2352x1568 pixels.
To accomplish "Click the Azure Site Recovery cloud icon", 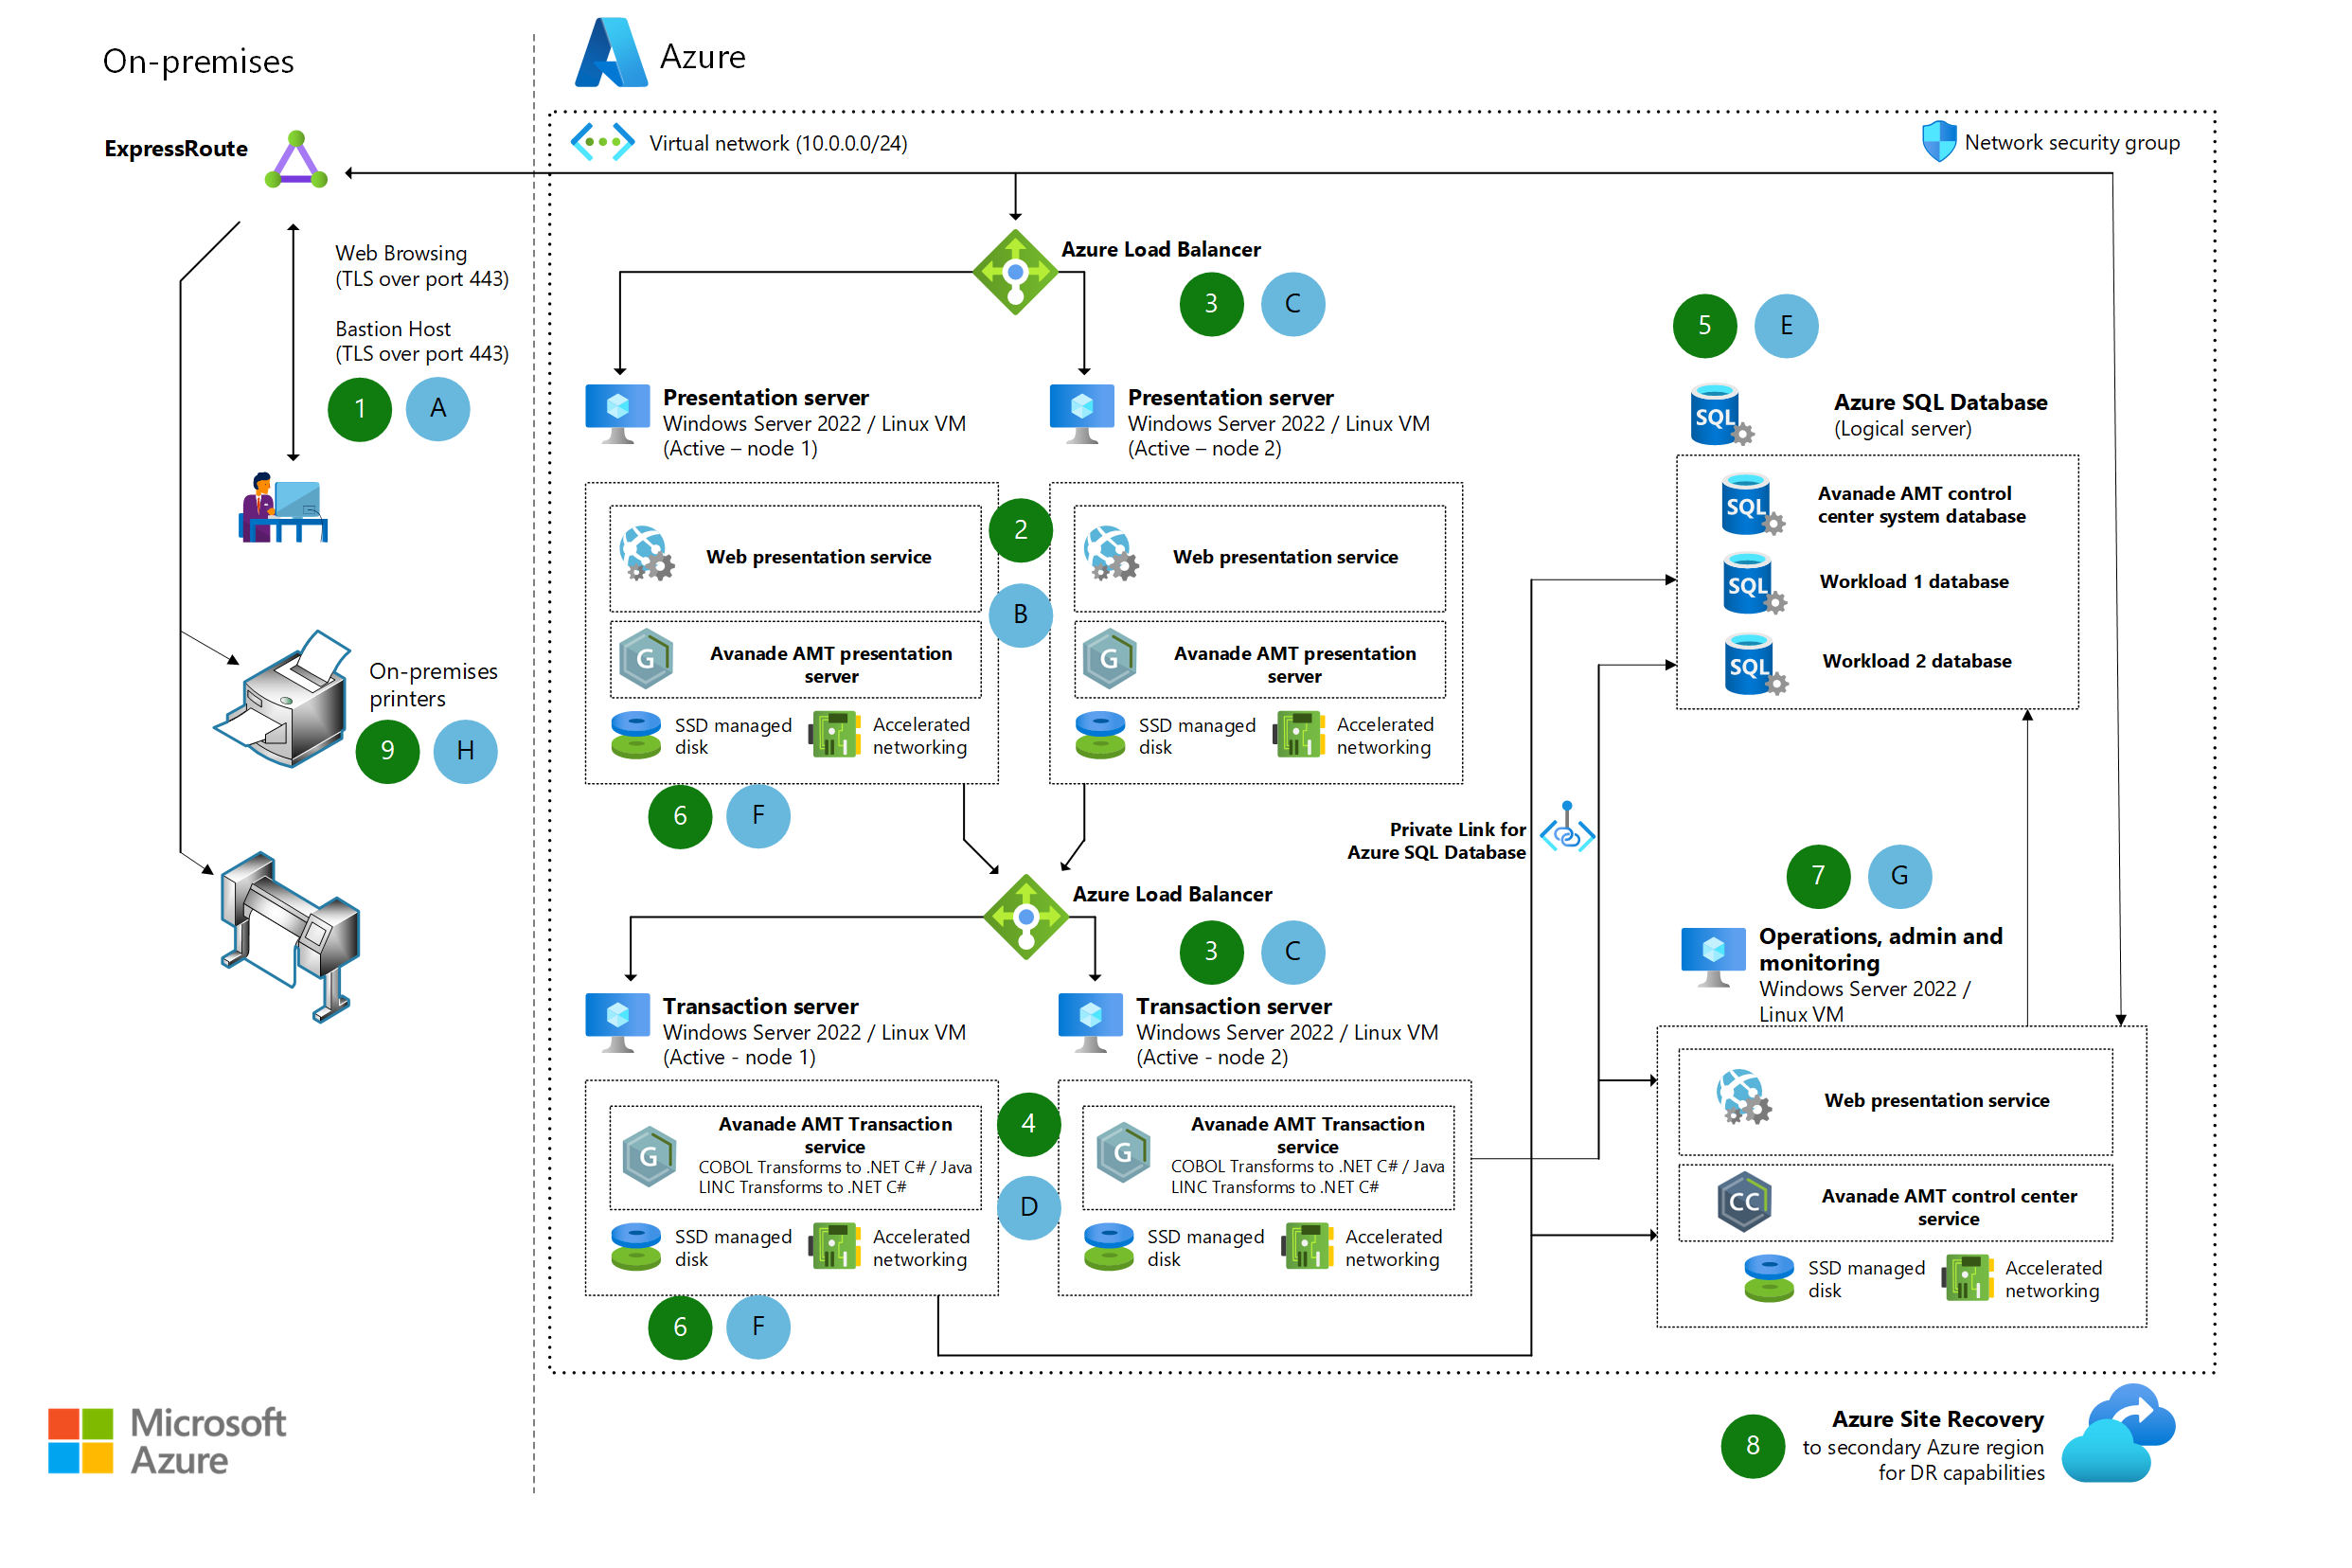I will pos(2119,1433).
